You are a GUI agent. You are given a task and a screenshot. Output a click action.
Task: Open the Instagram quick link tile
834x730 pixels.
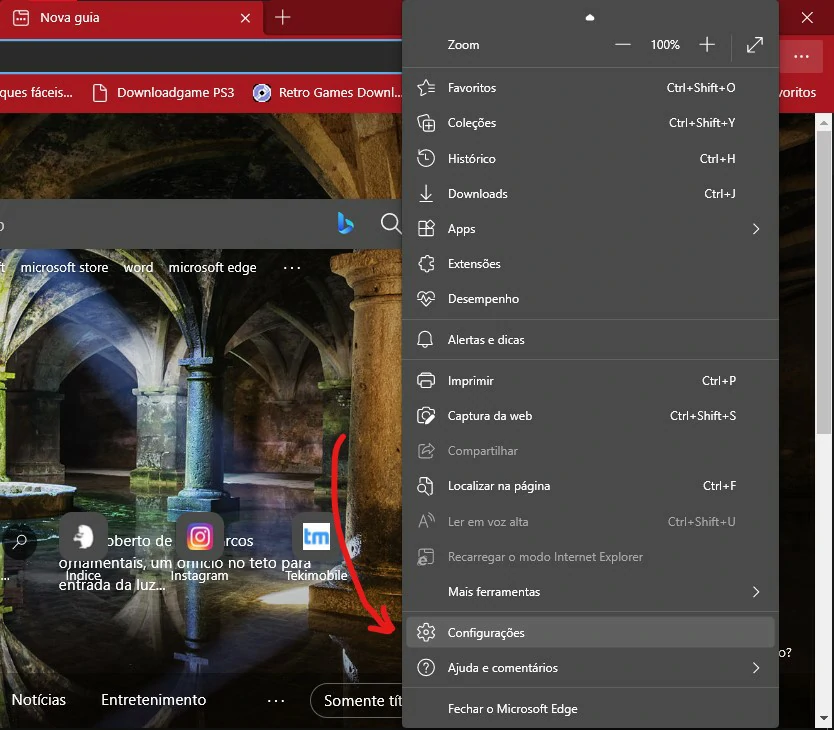coord(200,537)
